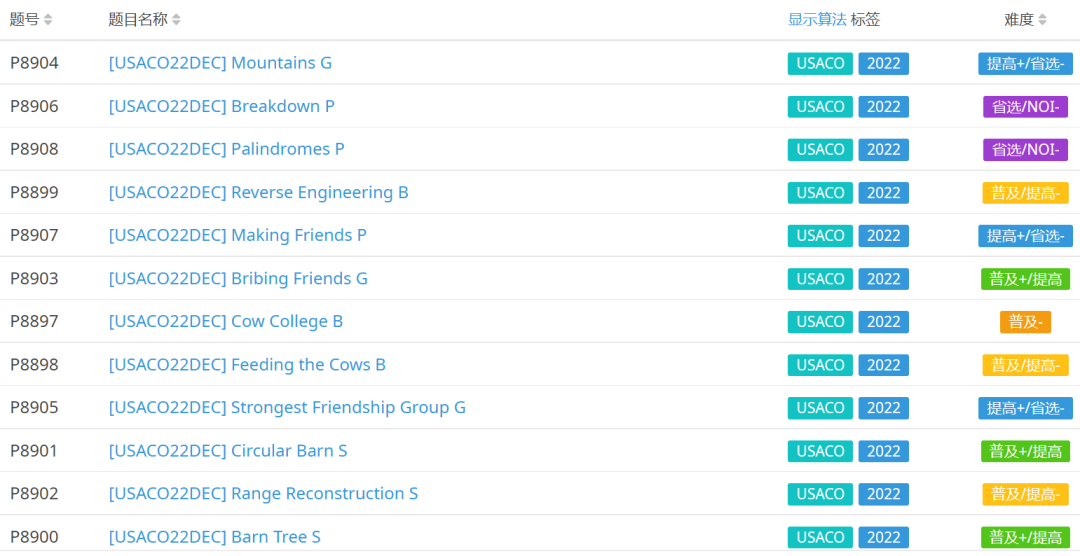Open Breakdown P problem link
The image size is (1080, 556).
pos(221,106)
